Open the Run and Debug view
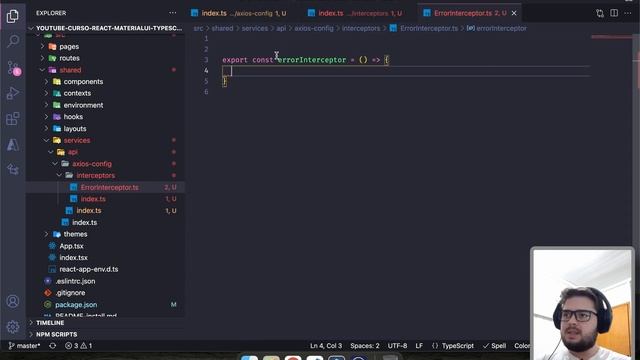640x360 pixels. point(13,93)
